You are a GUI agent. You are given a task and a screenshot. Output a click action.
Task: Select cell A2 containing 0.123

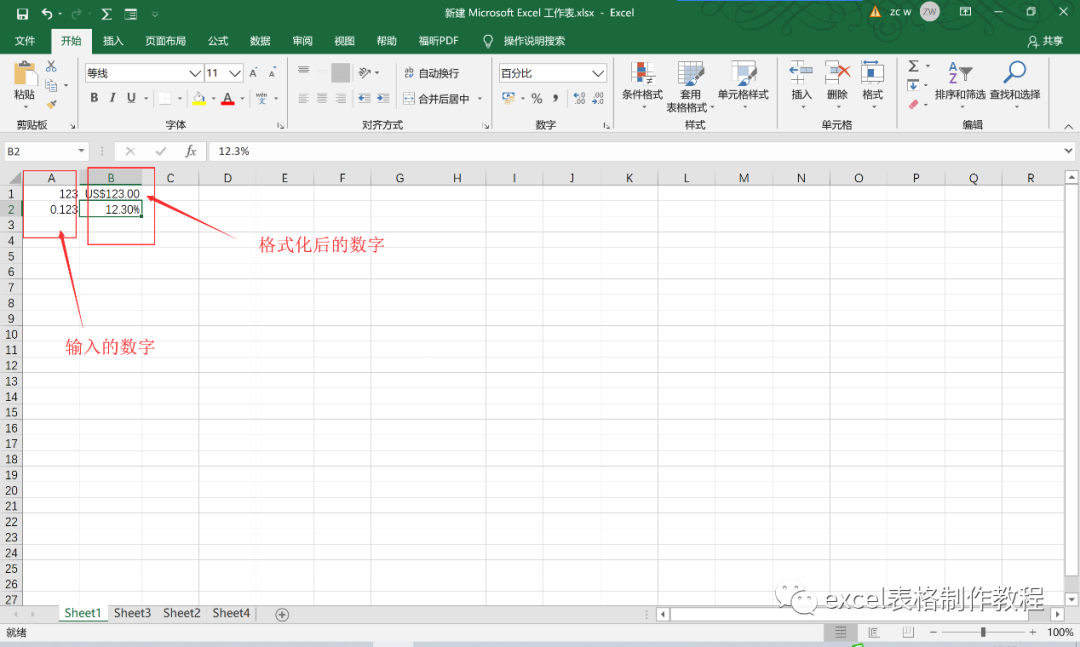click(51, 209)
